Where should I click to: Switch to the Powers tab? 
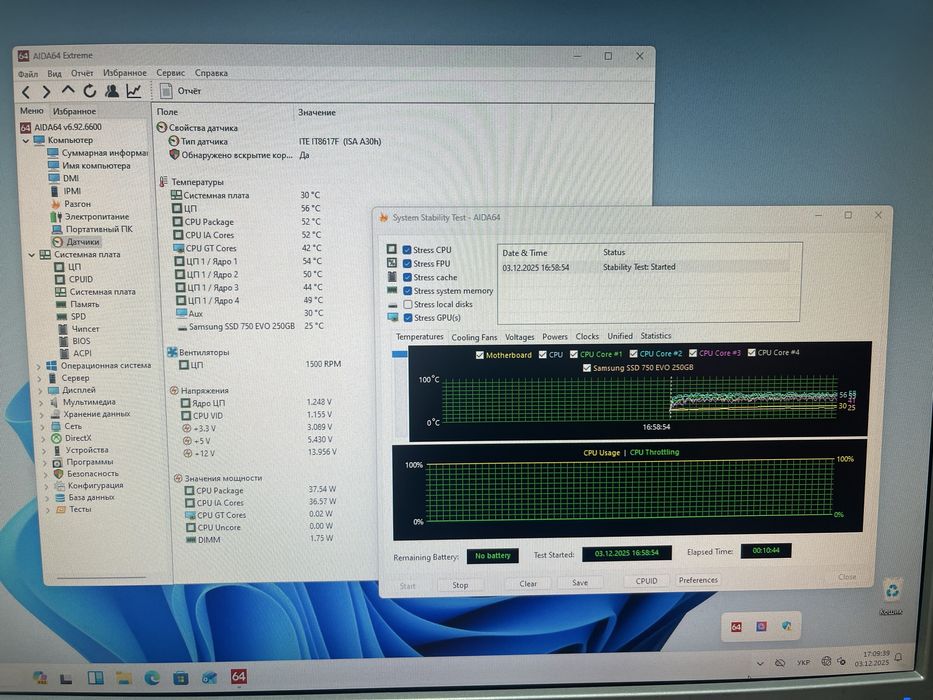555,336
